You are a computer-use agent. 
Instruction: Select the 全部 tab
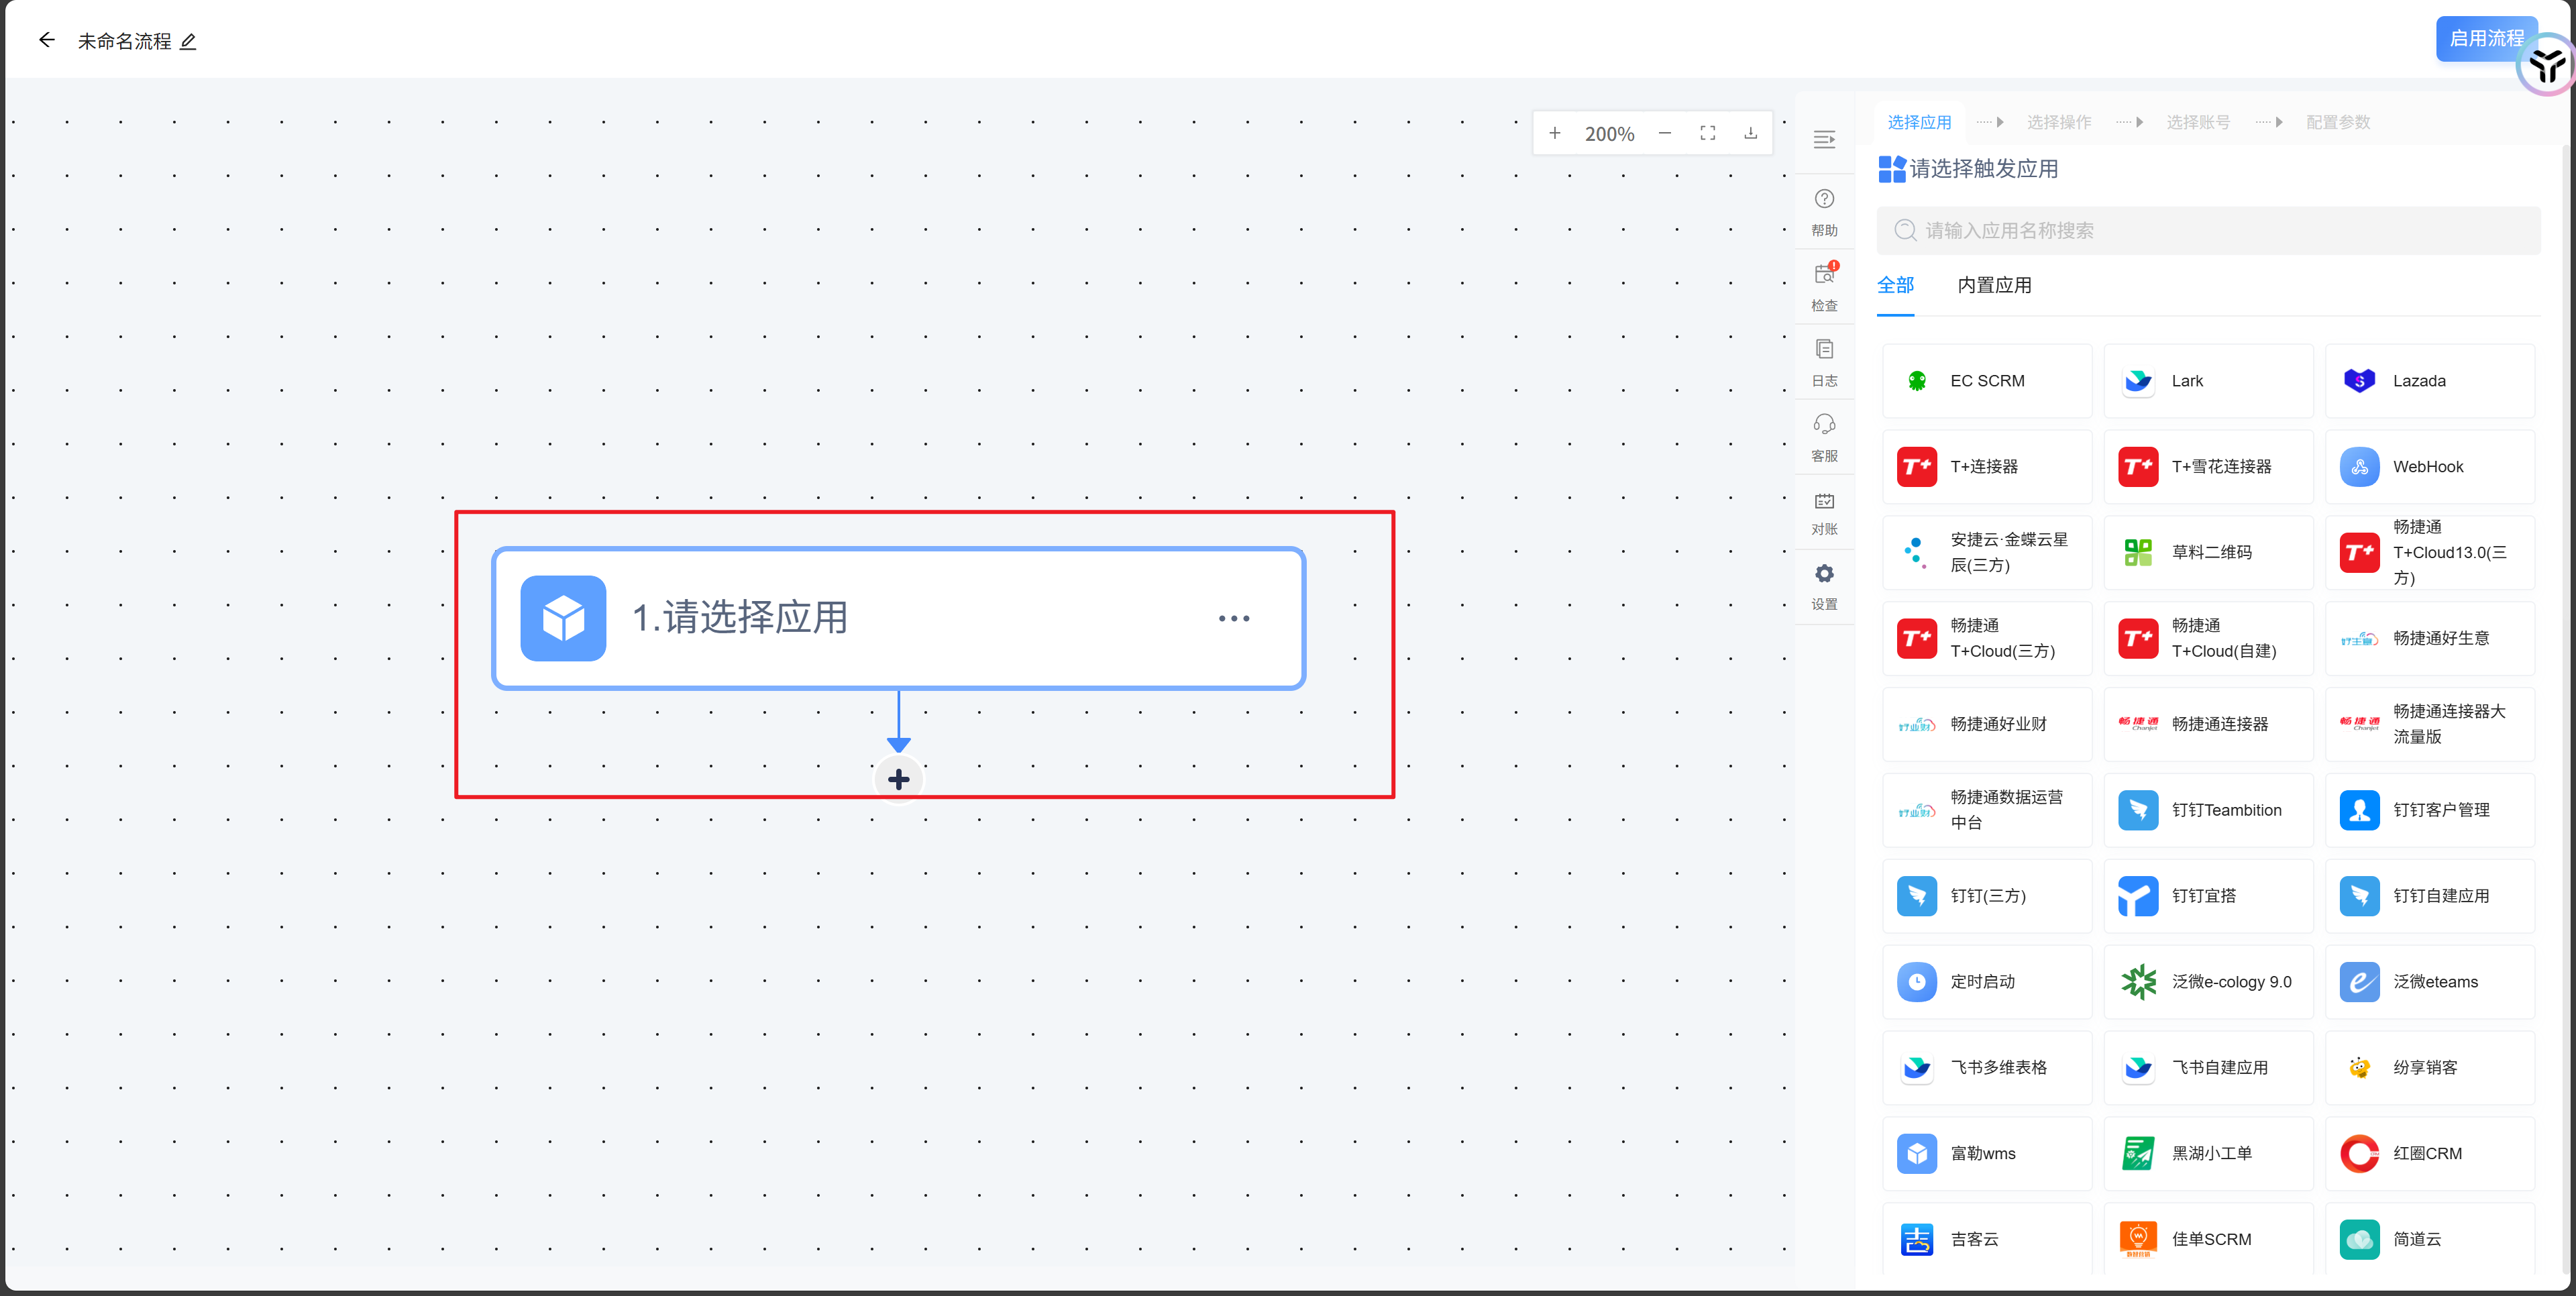pos(1895,285)
